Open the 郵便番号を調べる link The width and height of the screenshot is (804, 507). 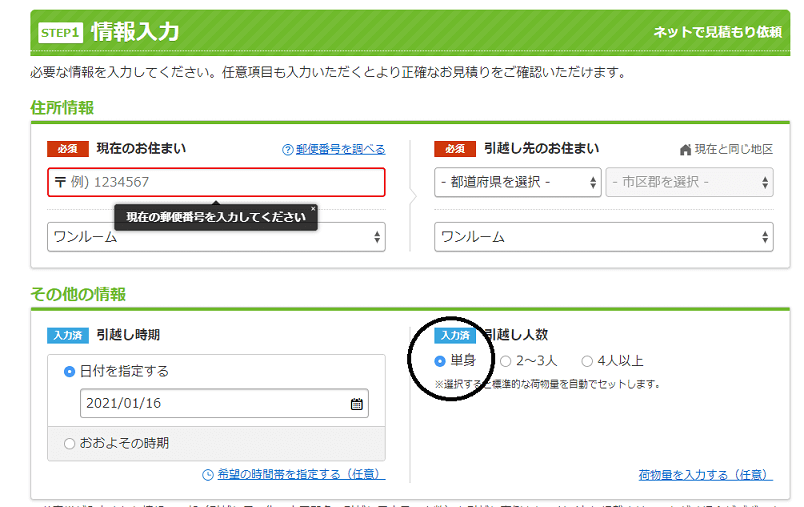(x=340, y=149)
